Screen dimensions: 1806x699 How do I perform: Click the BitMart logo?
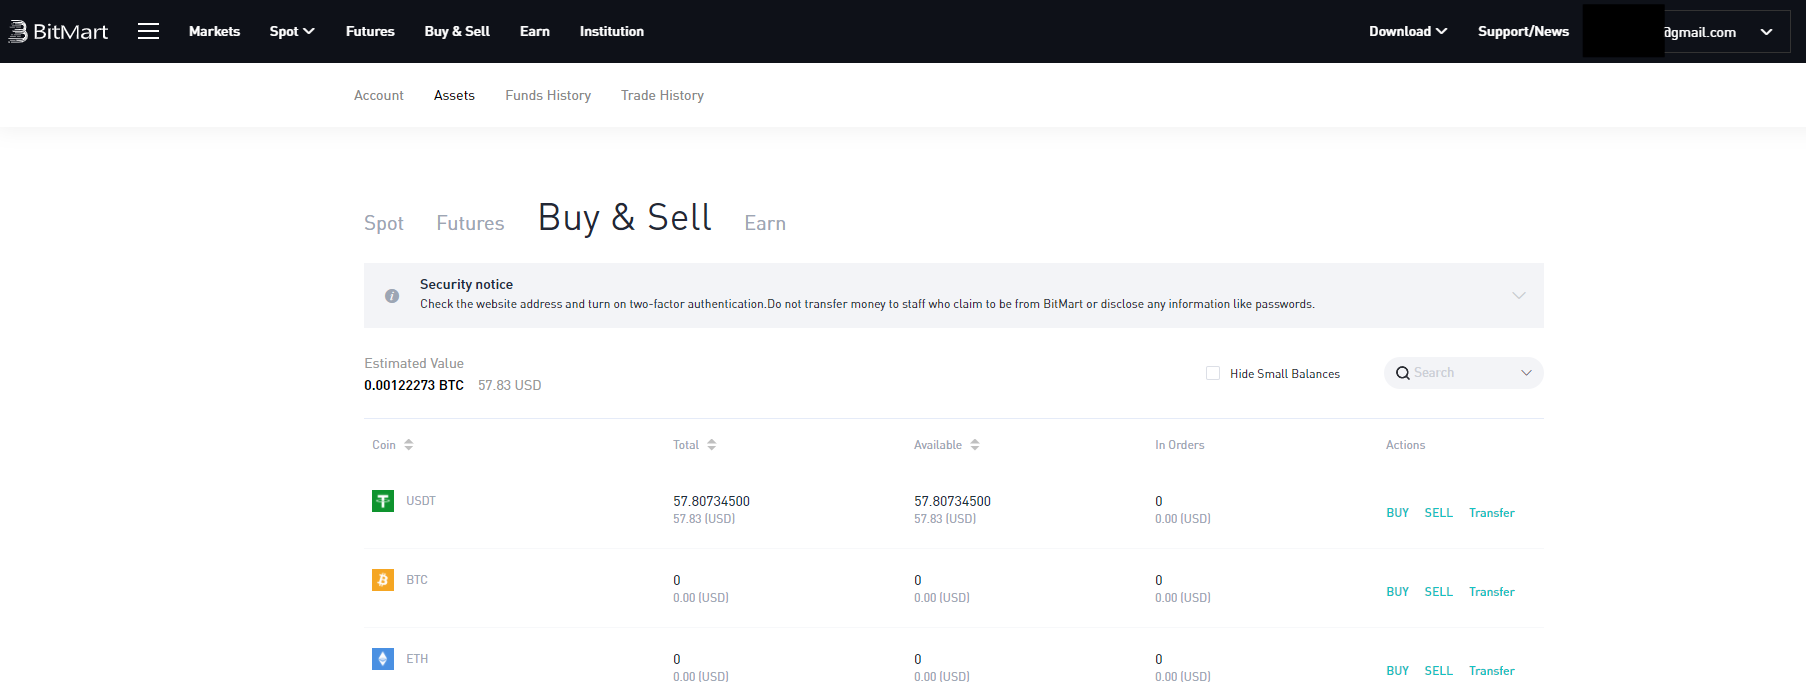pyautogui.click(x=58, y=32)
